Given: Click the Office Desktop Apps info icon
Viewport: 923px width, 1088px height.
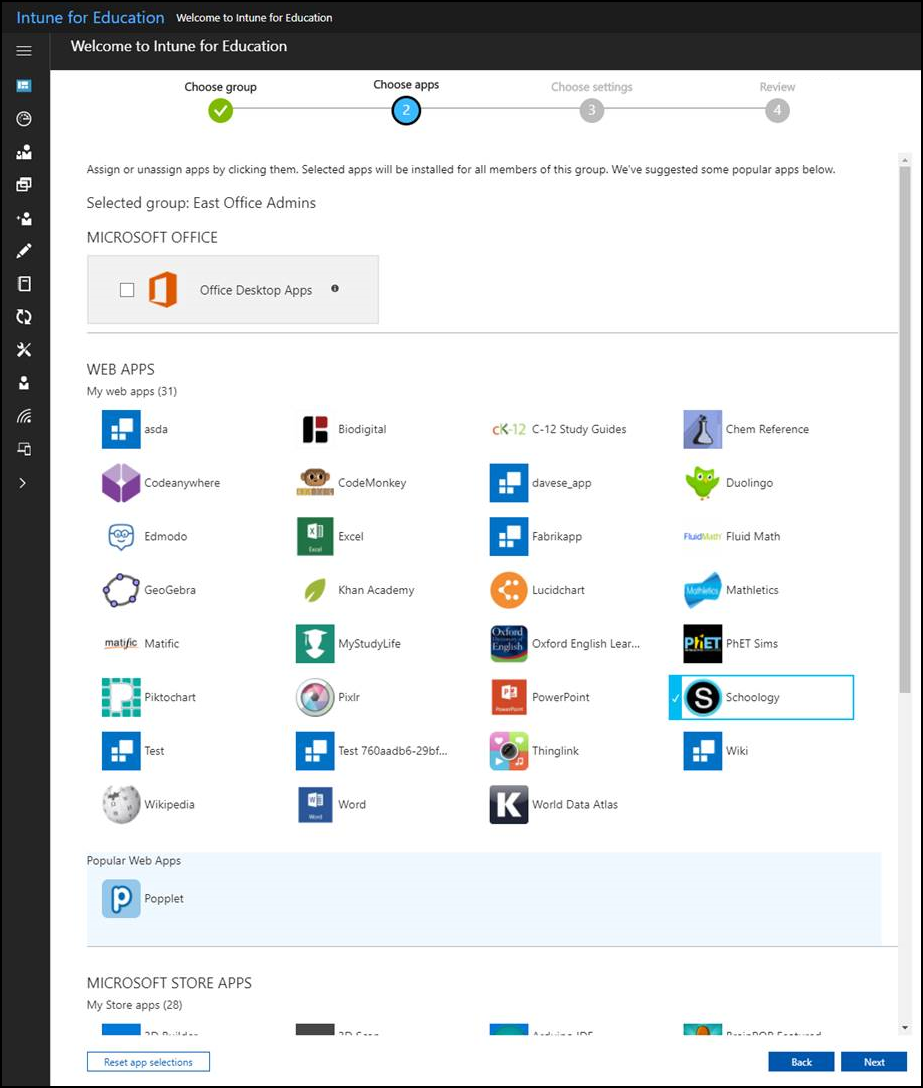Looking at the screenshot, I should coord(335,289).
